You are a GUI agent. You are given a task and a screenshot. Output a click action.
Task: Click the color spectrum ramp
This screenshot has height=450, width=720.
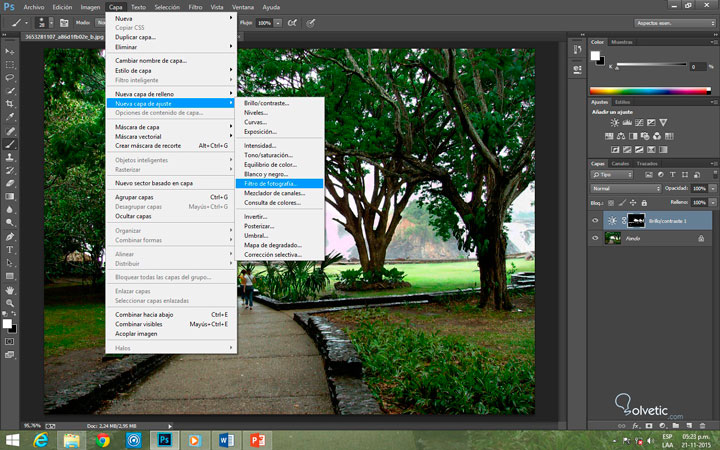click(650, 91)
